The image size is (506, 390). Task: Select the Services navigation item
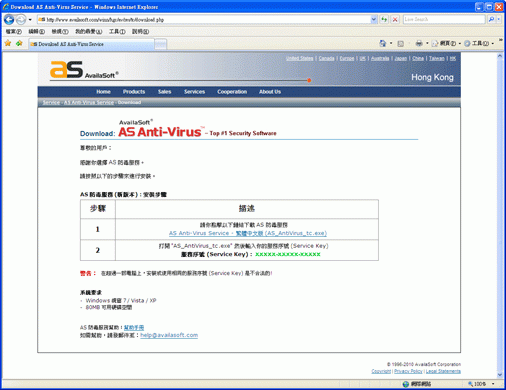(x=194, y=92)
